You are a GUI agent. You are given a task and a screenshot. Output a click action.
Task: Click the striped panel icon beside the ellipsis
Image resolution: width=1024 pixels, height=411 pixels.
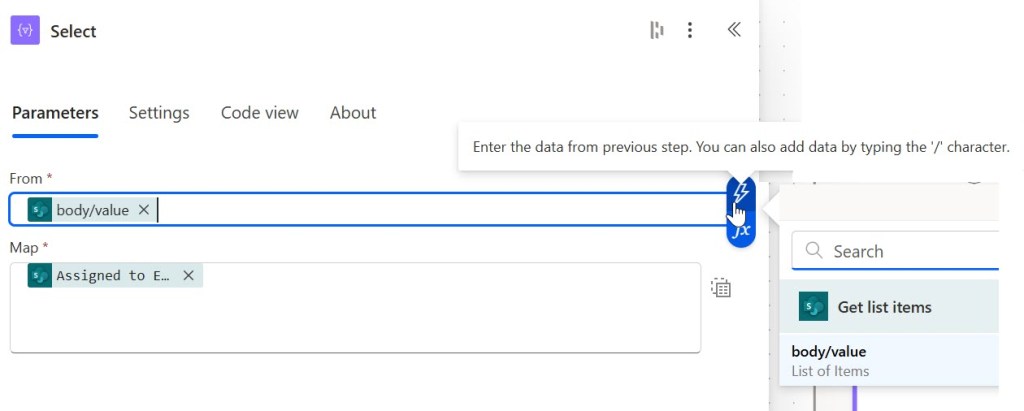657,31
